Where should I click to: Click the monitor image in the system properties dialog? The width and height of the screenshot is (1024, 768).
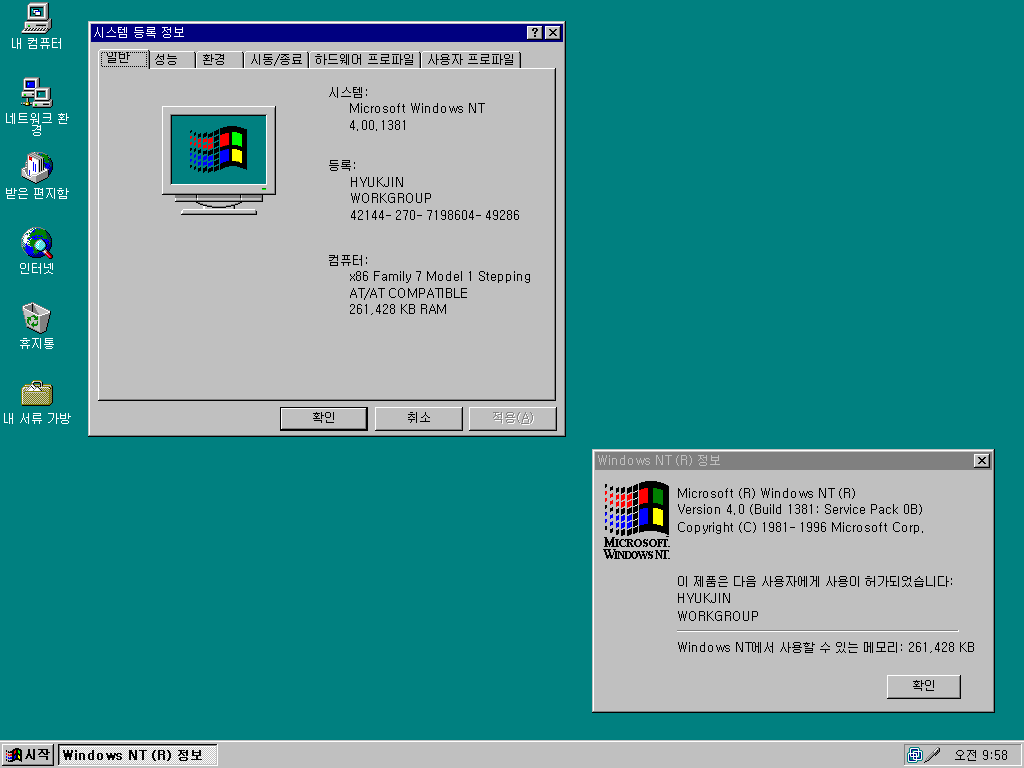click(219, 161)
